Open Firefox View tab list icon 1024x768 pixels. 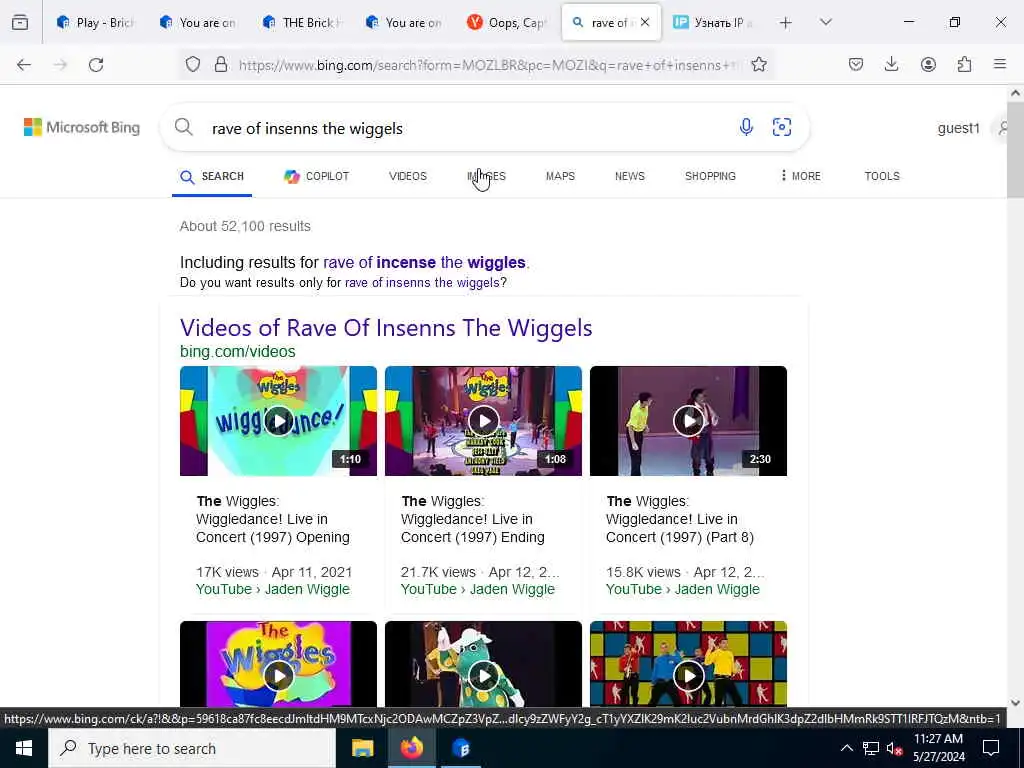[20, 23]
